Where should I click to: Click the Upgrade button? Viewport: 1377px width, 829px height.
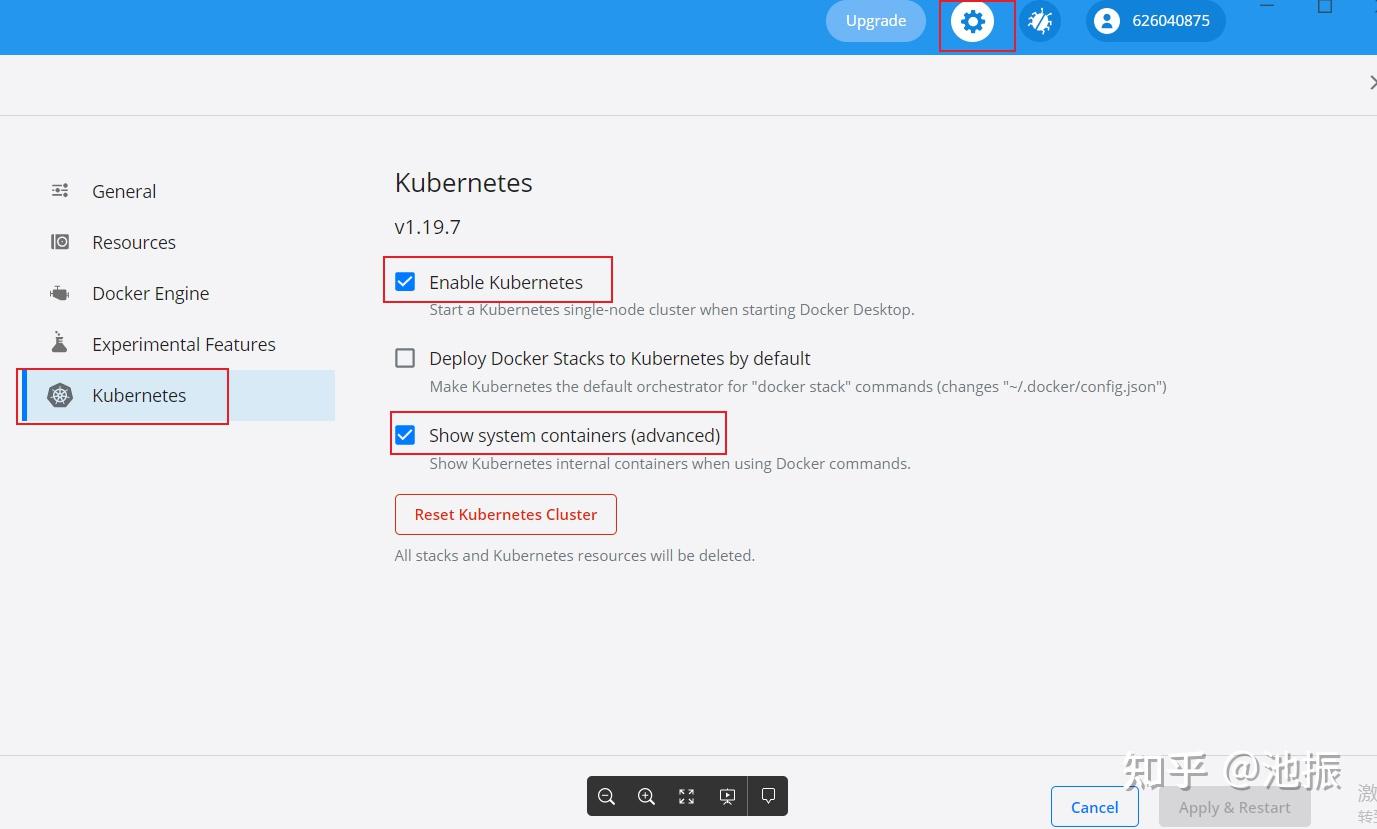tap(875, 20)
